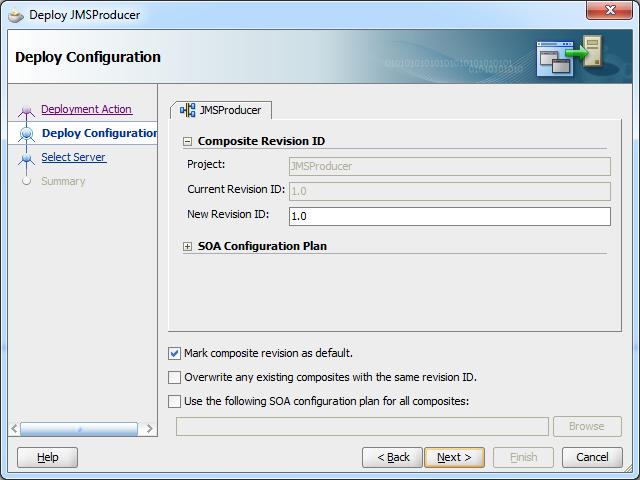Click the New Revision ID input field
This screenshot has height=480, width=640.
(x=450, y=216)
